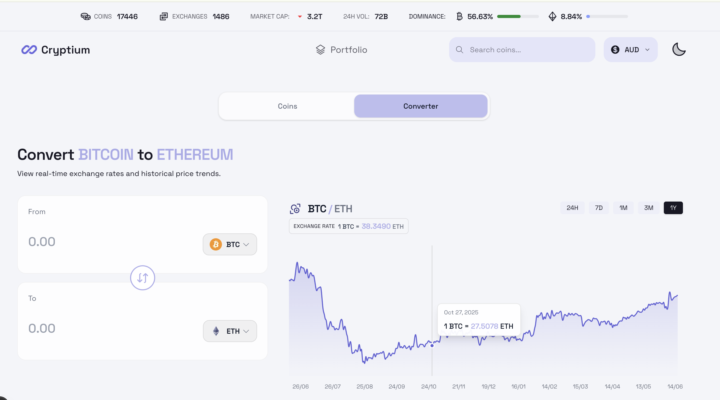Expand the BTC coin selector
The width and height of the screenshot is (720, 400).
point(230,244)
